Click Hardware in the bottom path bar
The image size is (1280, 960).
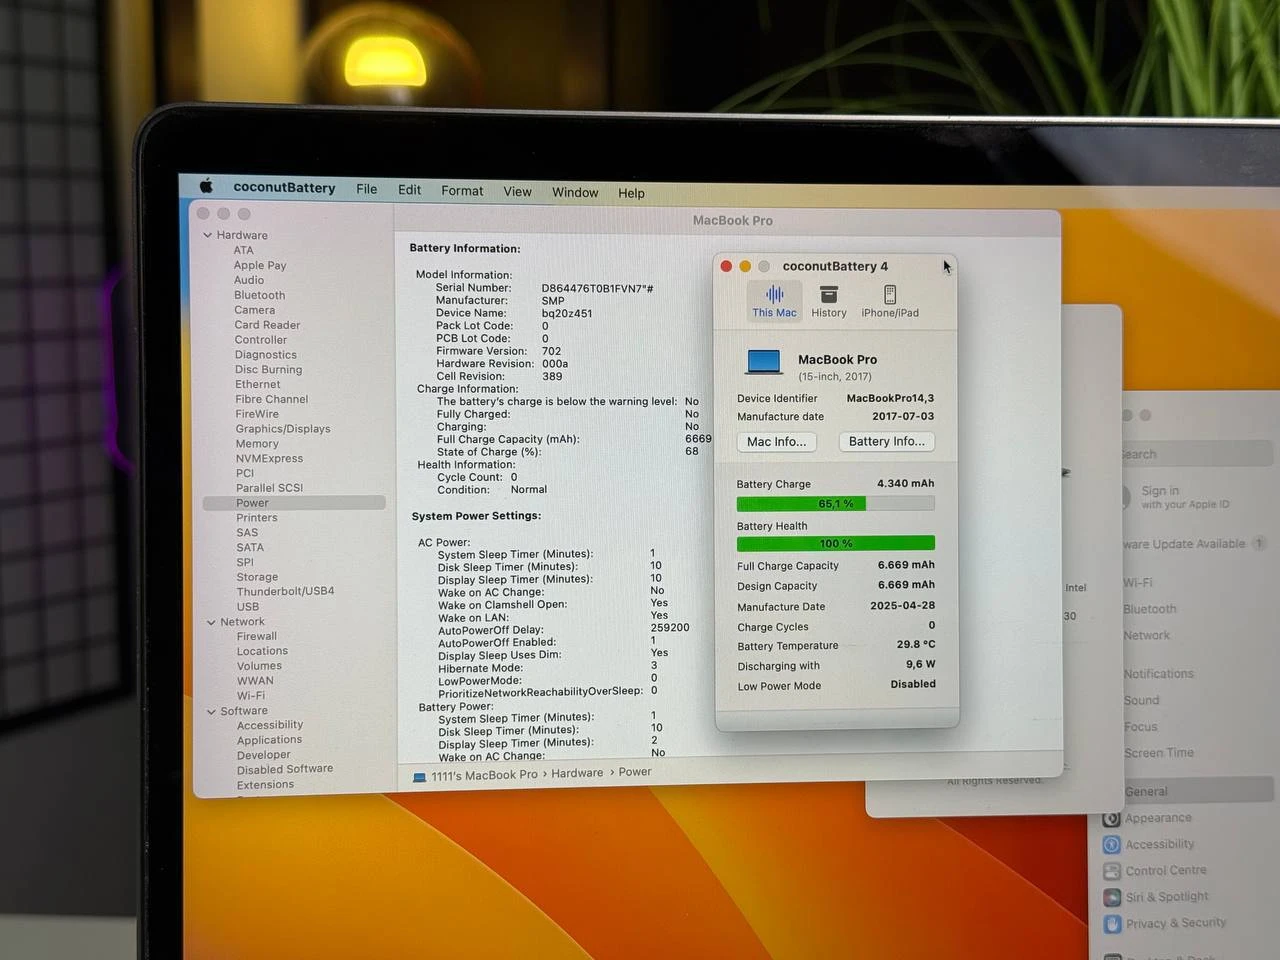pyautogui.click(x=577, y=773)
